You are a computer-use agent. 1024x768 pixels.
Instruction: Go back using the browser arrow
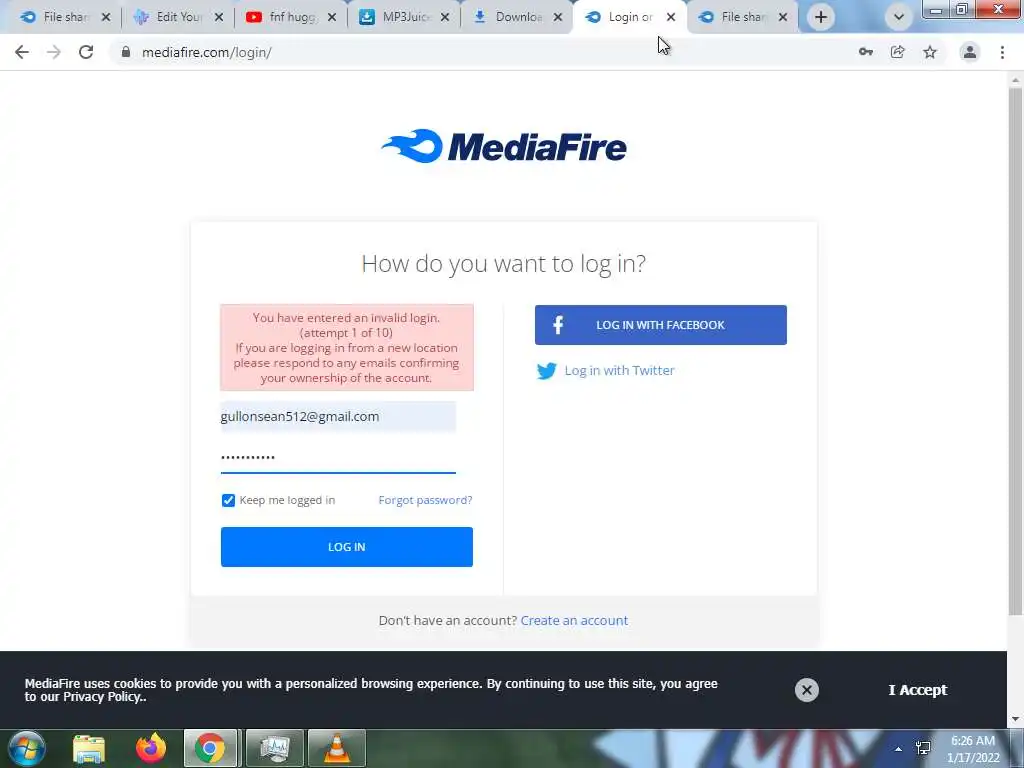22,52
